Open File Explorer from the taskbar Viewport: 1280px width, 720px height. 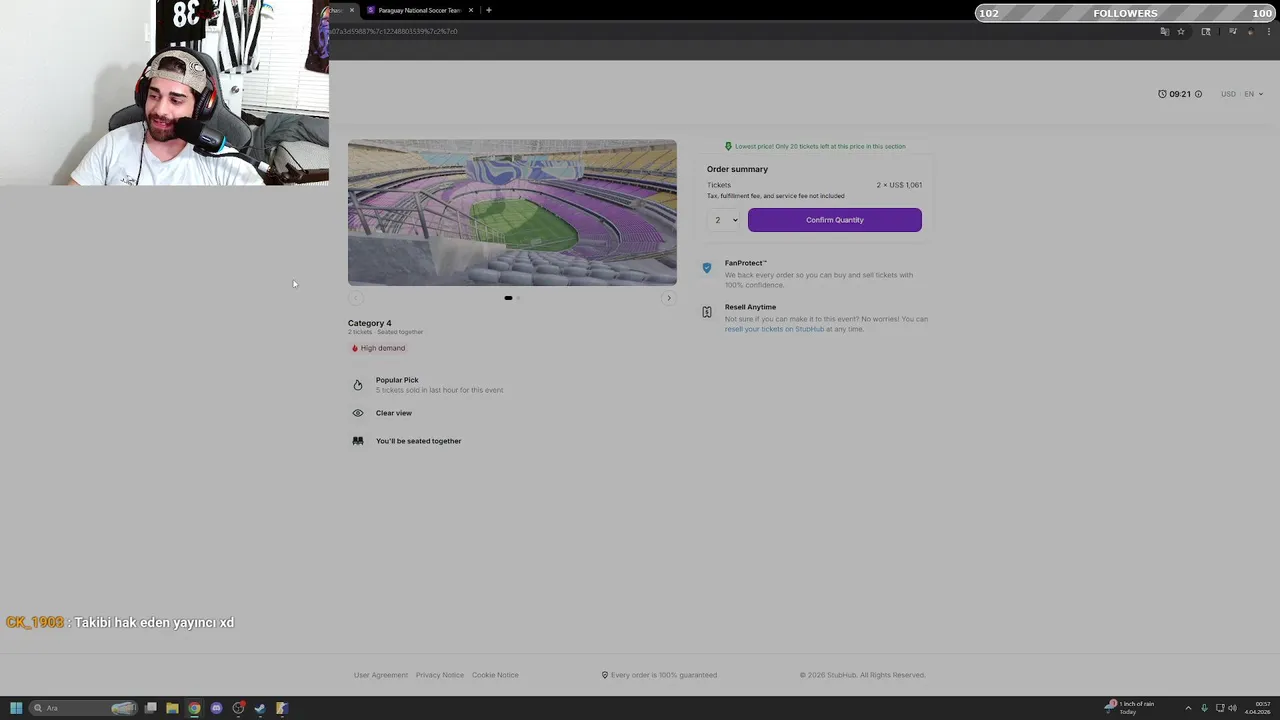[172, 708]
